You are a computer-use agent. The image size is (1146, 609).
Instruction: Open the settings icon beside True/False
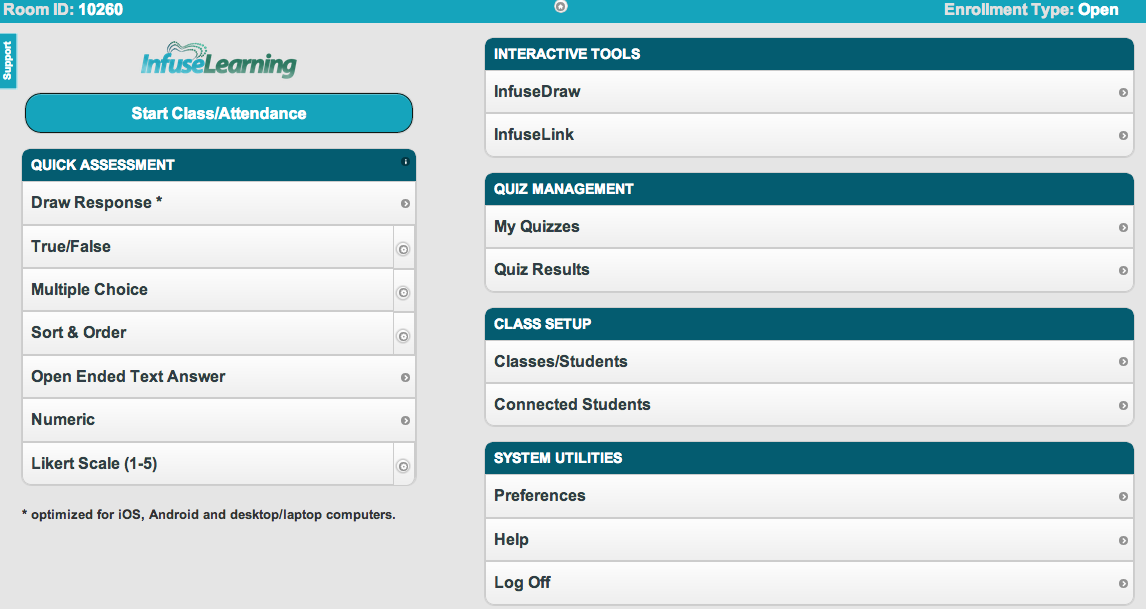[403, 249]
